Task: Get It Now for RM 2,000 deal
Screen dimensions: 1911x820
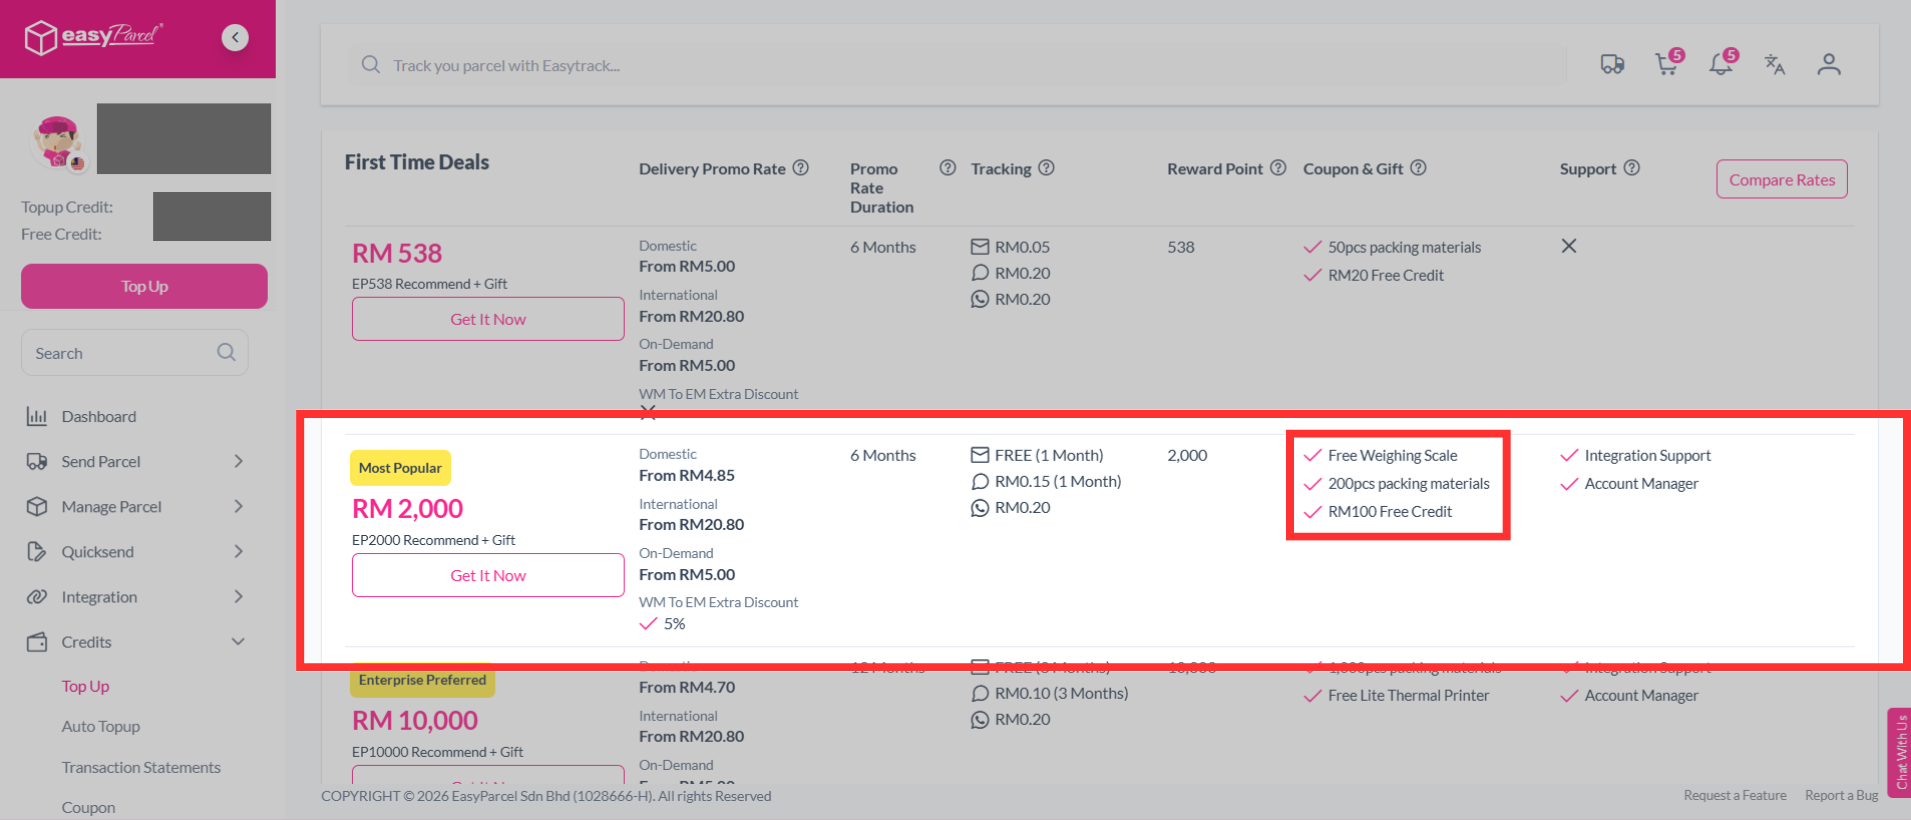Action: [x=488, y=575]
